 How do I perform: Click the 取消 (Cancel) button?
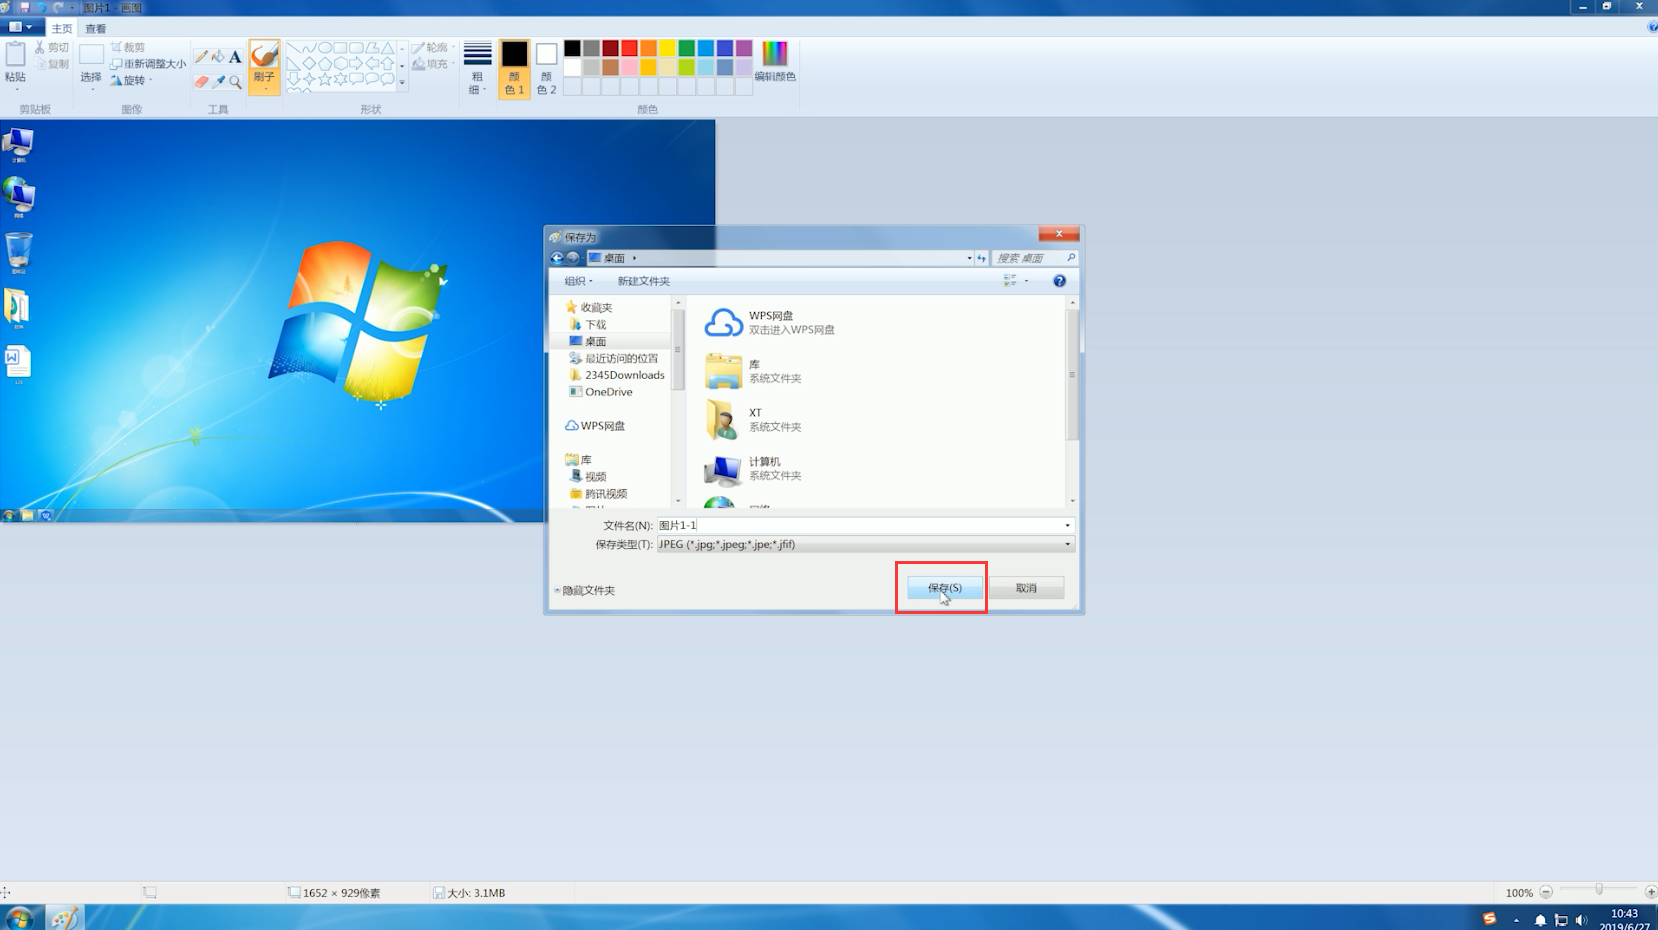point(1026,588)
